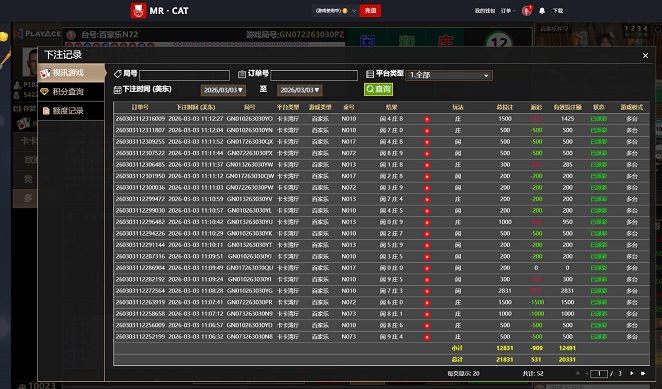Screen dimensions: 662x389
Task: Jump to the last page arrow
Action: (643, 373)
